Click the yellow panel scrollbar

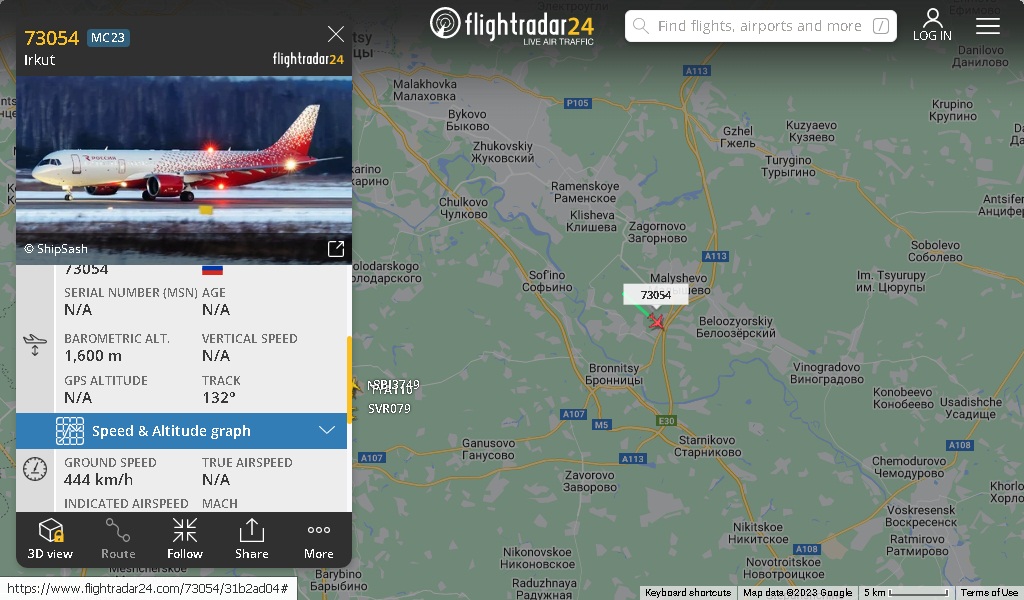pyautogui.click(x=349, y=380)
